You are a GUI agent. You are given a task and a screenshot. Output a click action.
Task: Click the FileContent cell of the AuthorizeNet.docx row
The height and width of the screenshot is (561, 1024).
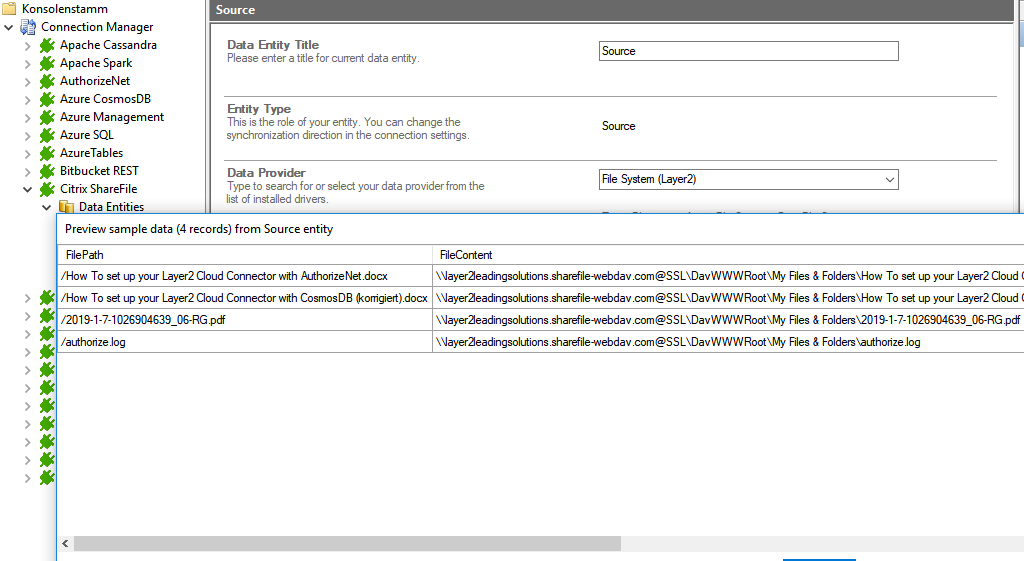click(x=728, y=276)
